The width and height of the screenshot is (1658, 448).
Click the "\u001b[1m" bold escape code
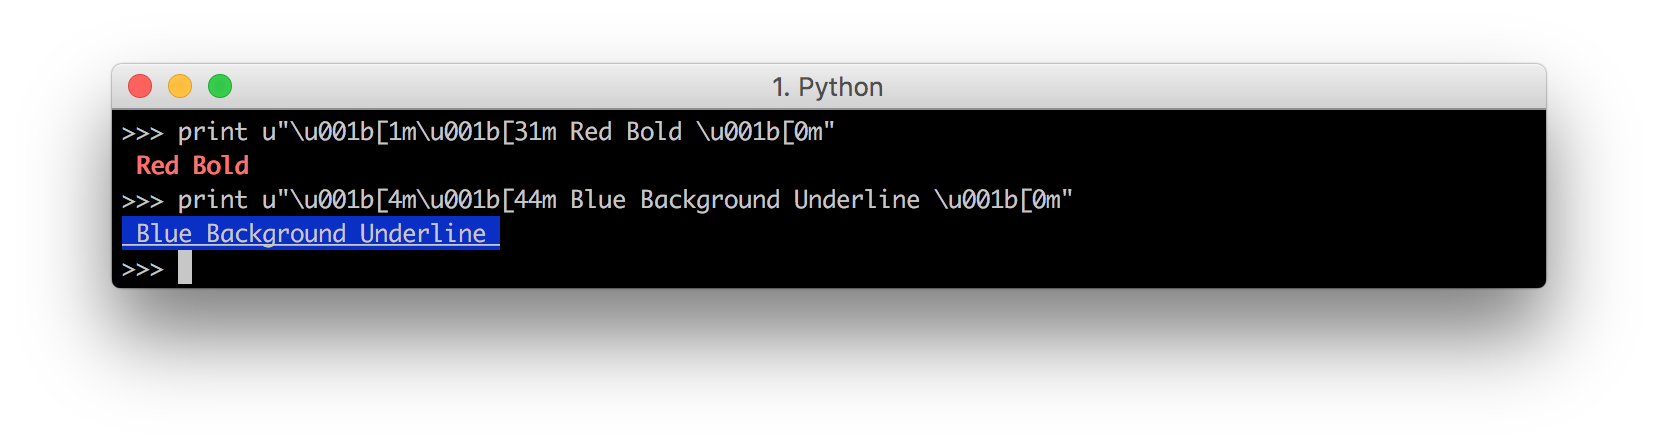click(346, 132)
